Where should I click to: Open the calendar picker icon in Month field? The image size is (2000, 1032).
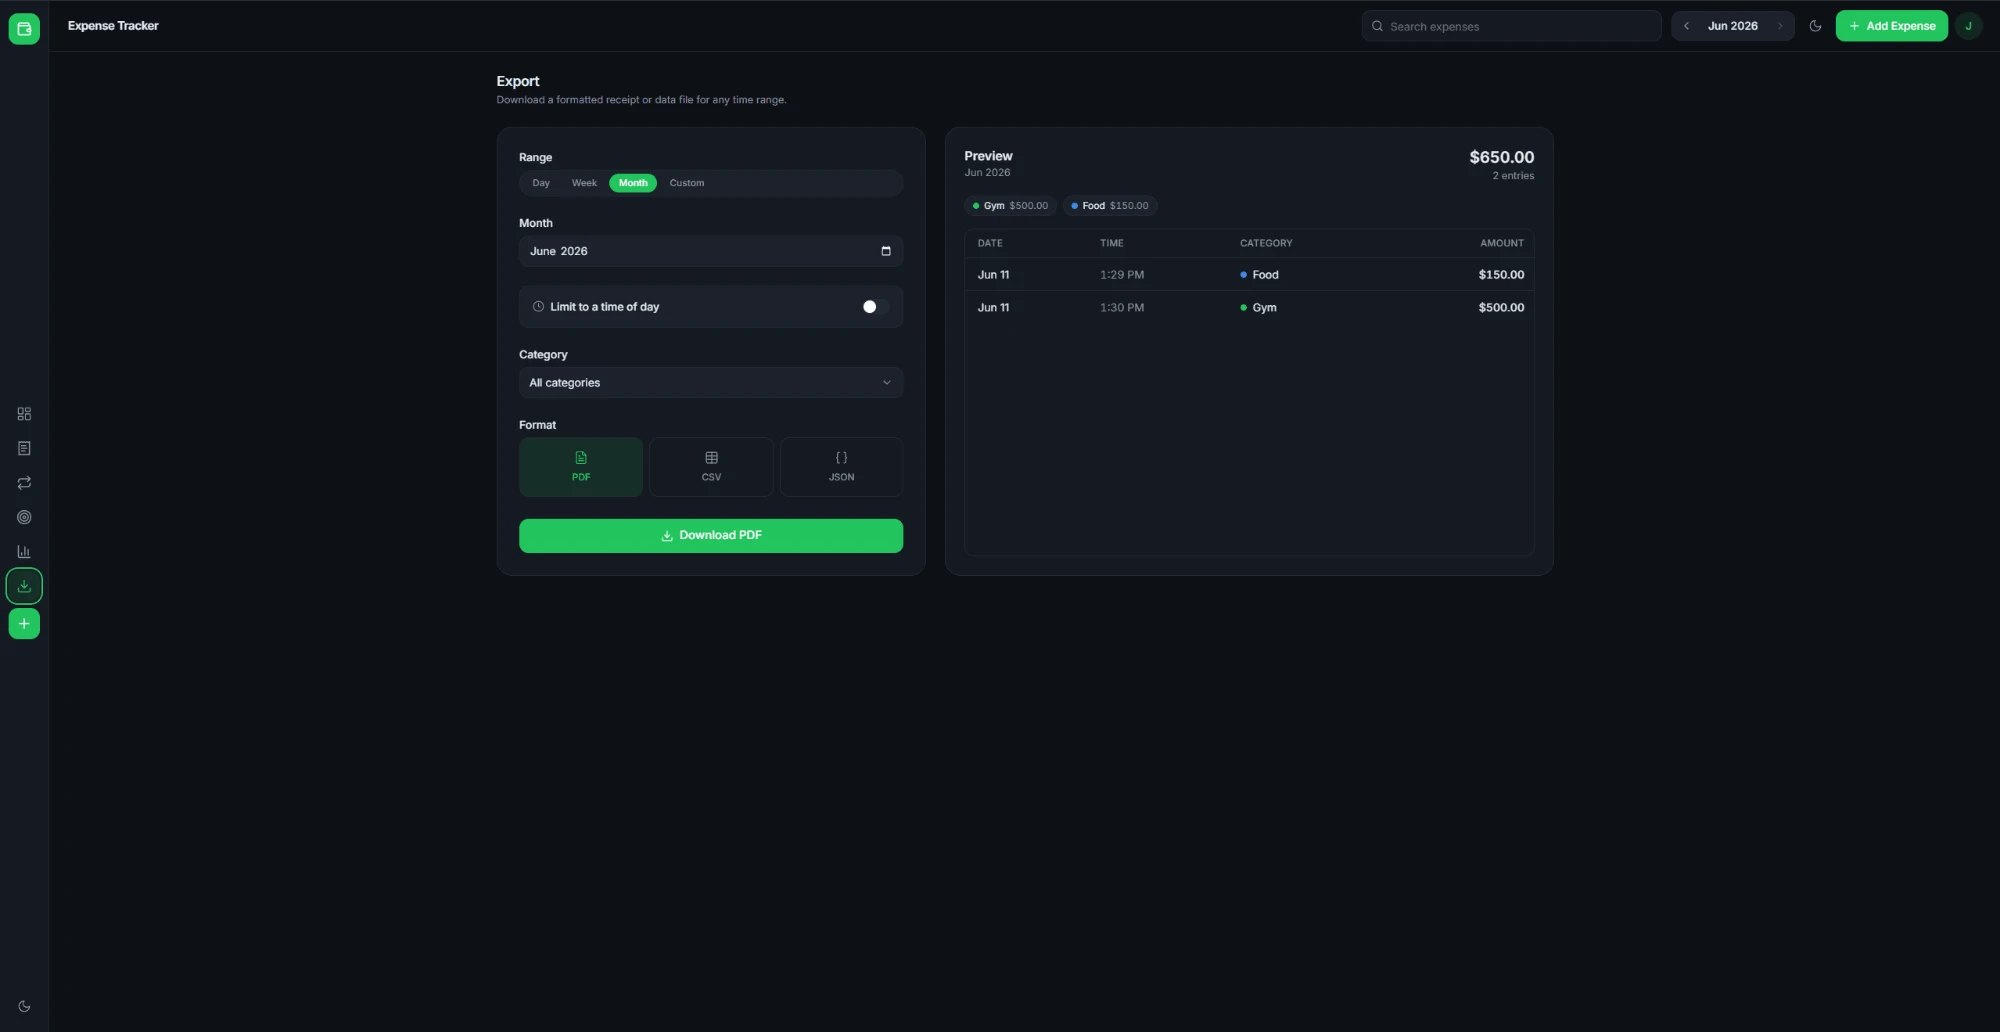pyautogui.click(x=886, y=251)
